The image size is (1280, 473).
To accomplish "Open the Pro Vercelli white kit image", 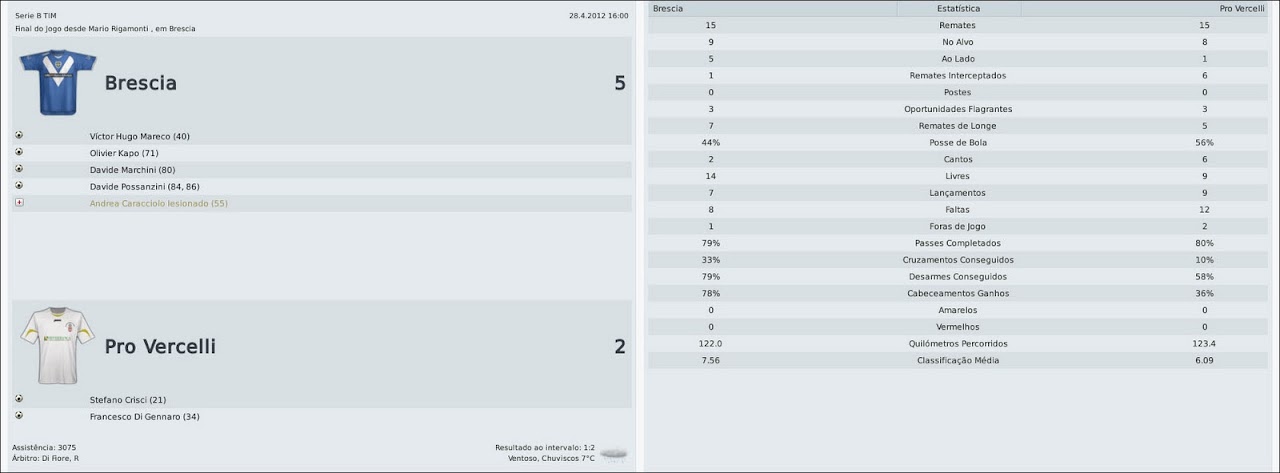I will click(57, 345).
